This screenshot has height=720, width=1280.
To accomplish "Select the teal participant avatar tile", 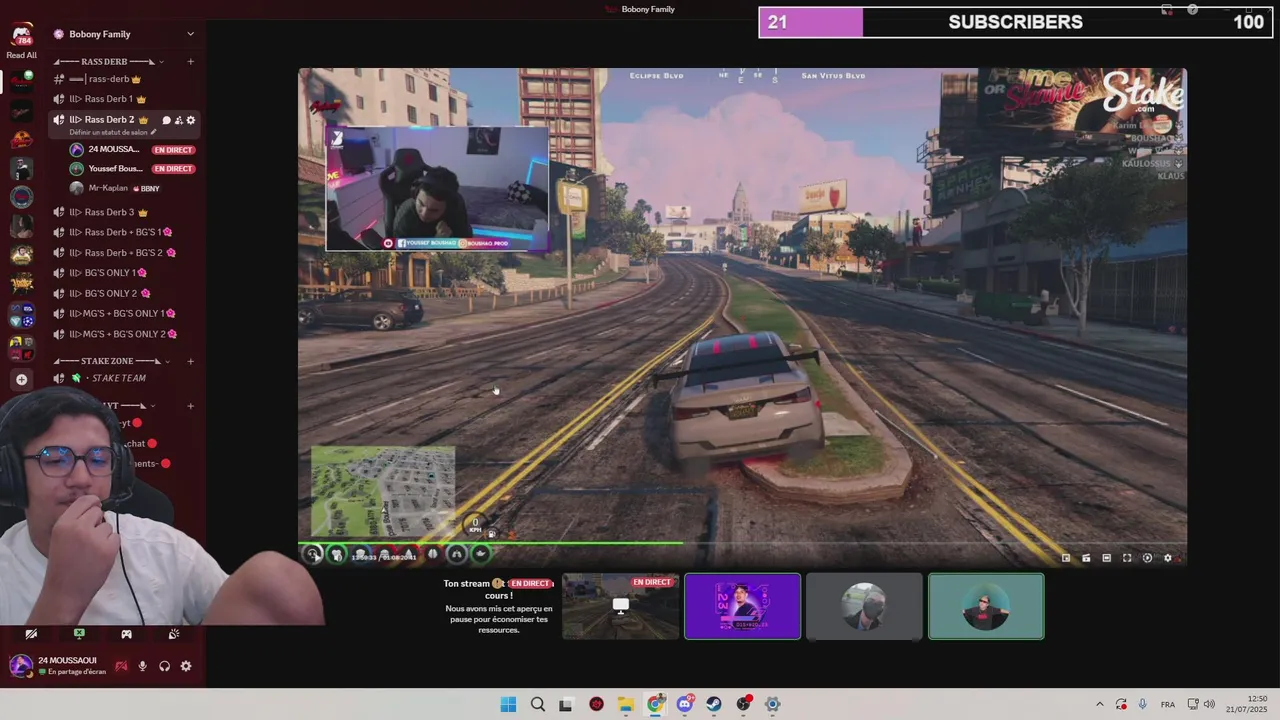I will (986, 606).
